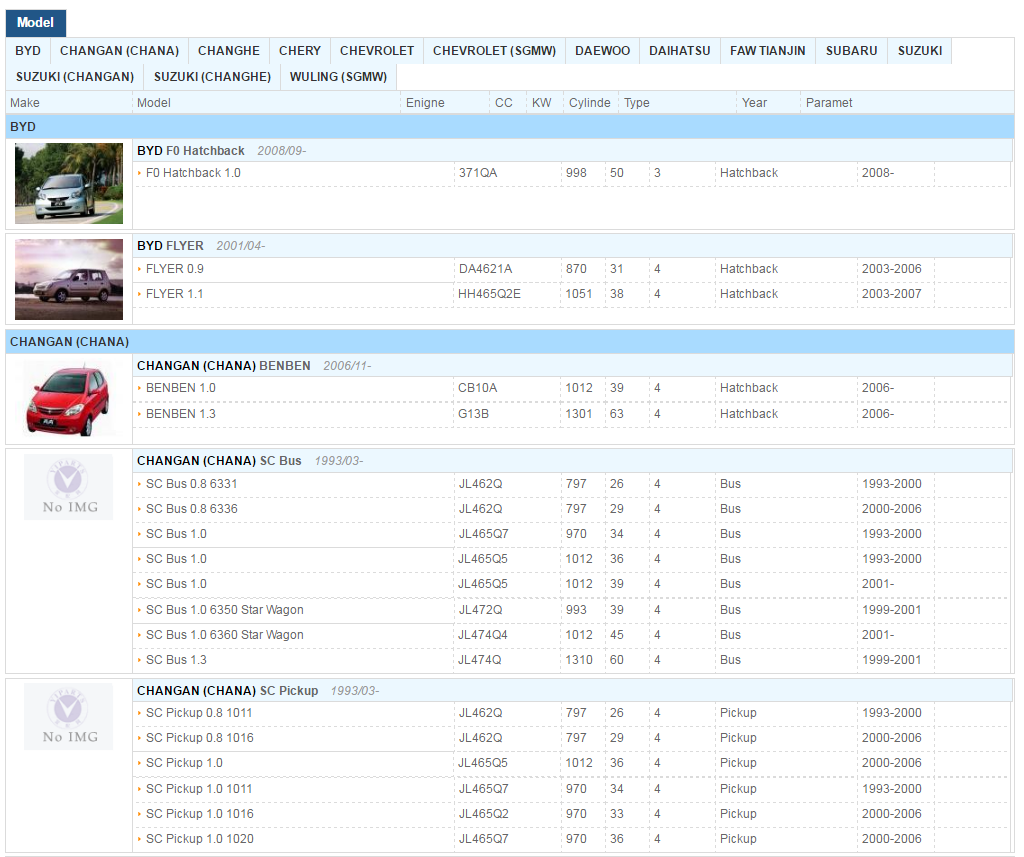The height and width of the screenshot is (857, 1024).
Task: Open the SC Pickup 0.8 1011 entry
Action: pos(199,713)
